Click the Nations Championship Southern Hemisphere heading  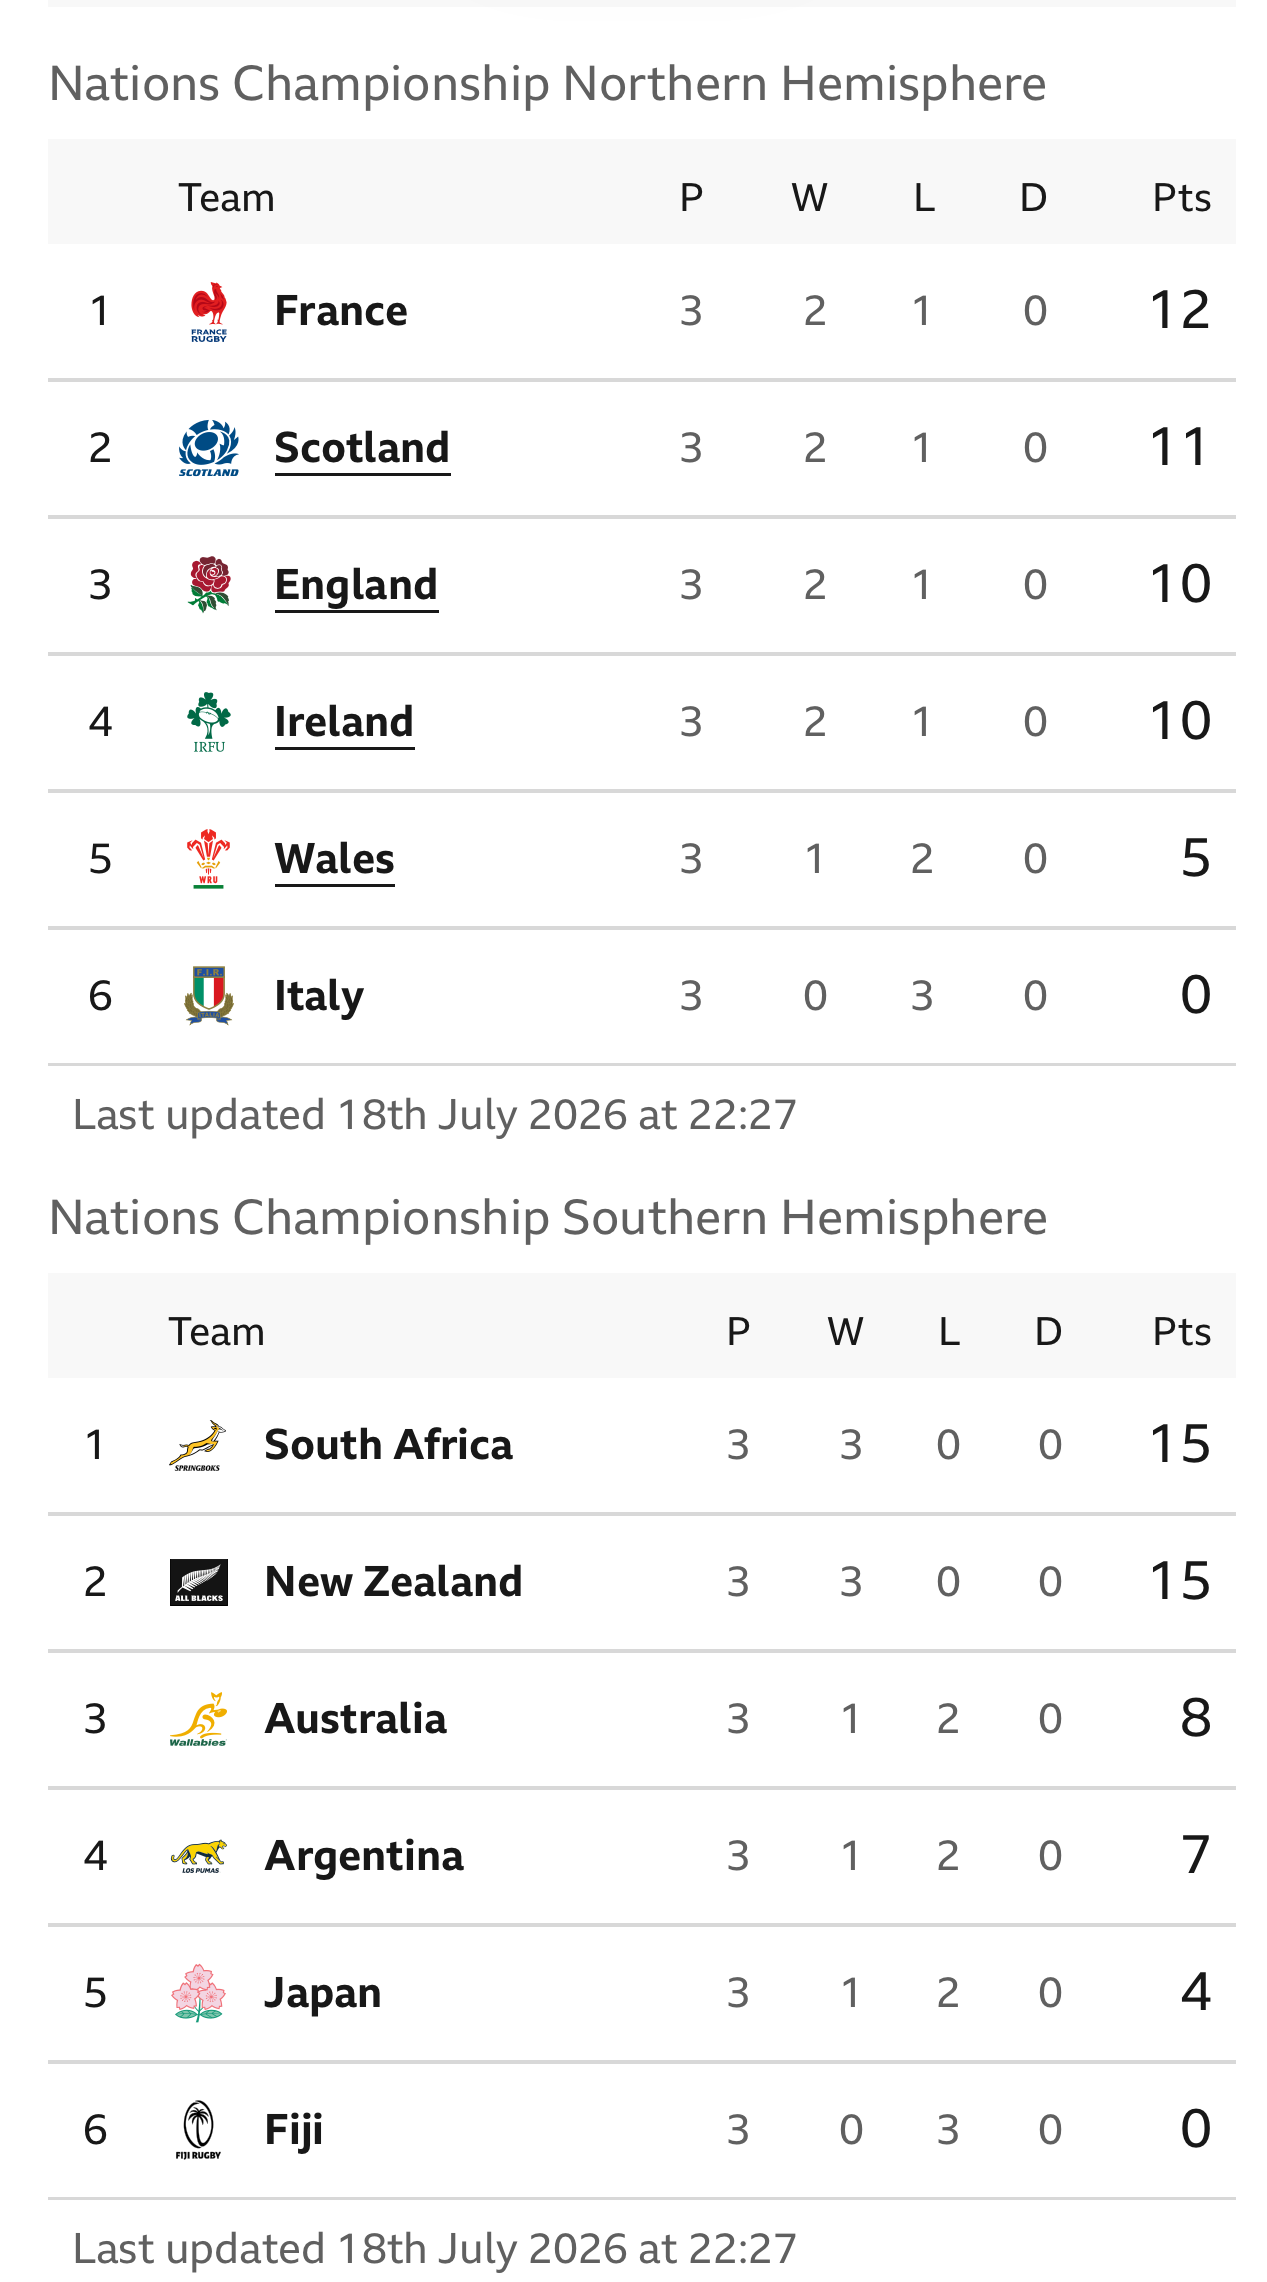[548, 1218]
